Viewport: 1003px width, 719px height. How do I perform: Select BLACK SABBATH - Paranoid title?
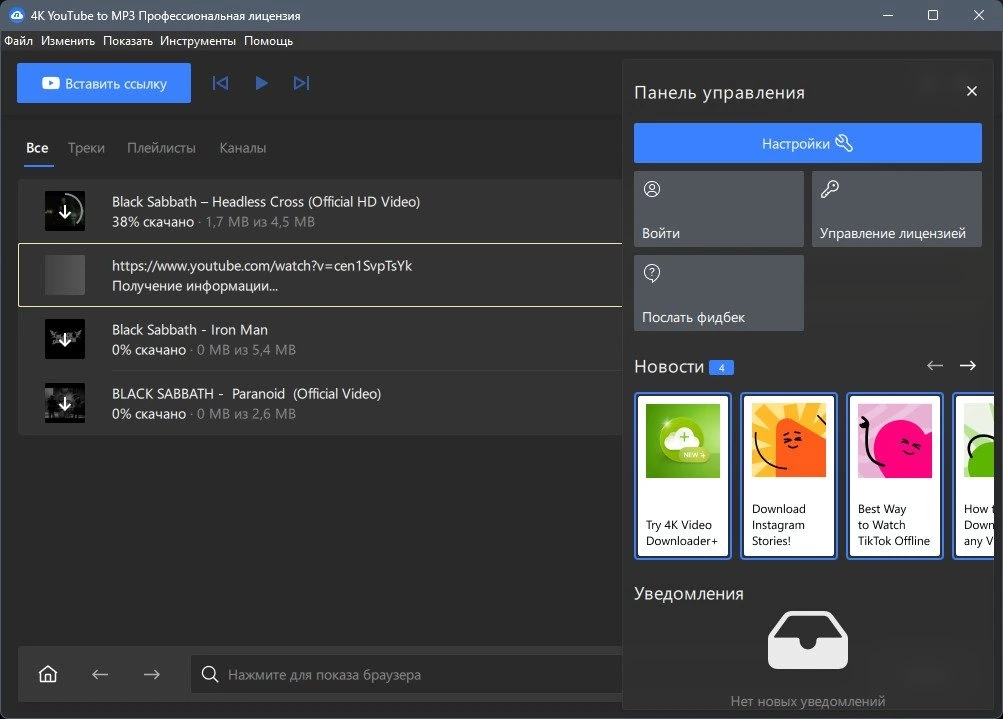246,393
